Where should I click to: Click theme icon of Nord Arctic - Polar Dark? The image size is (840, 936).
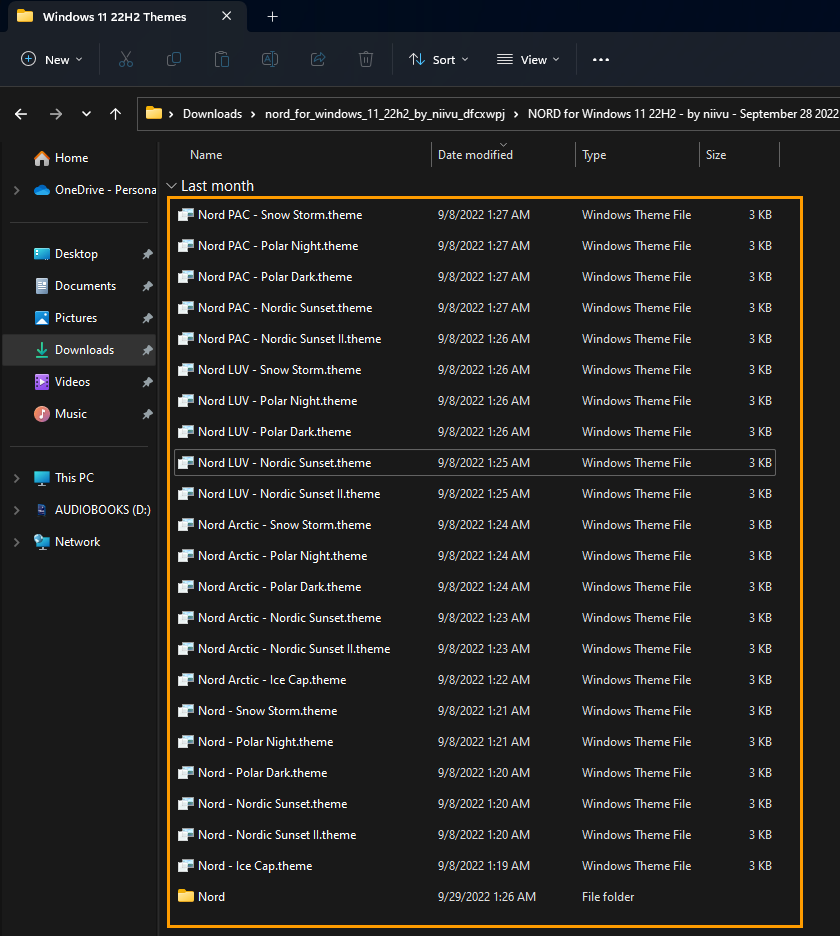tap(186, 587)
